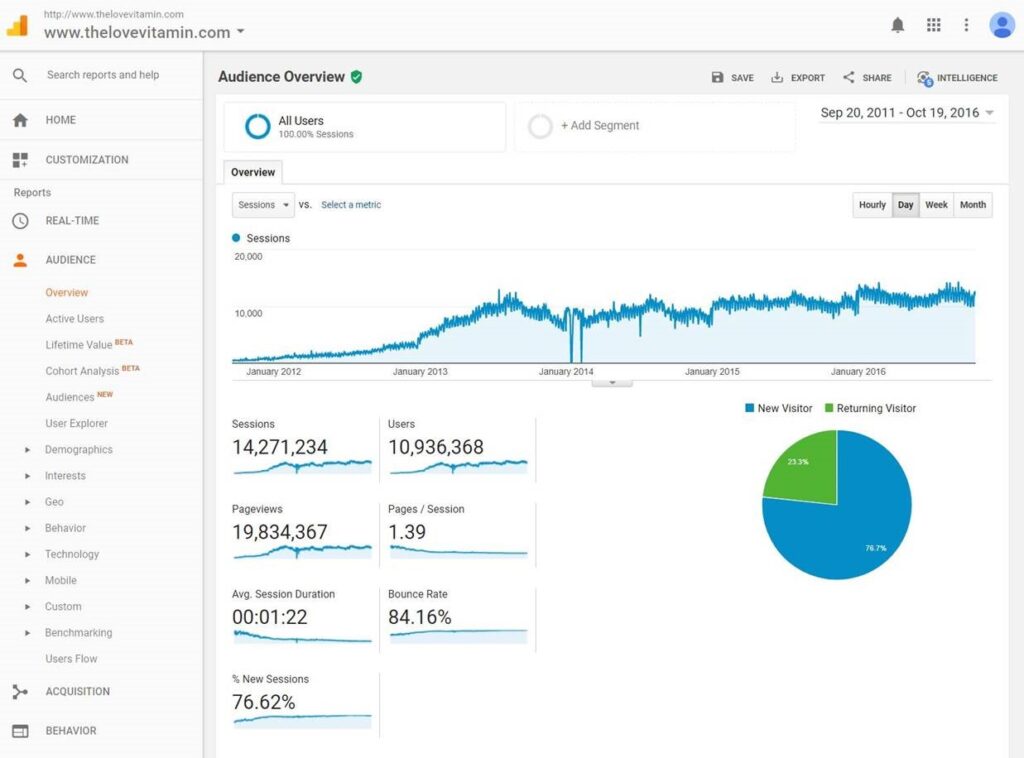Click the Share report icon
1024x758 pixels.
[x=849, y=77]
